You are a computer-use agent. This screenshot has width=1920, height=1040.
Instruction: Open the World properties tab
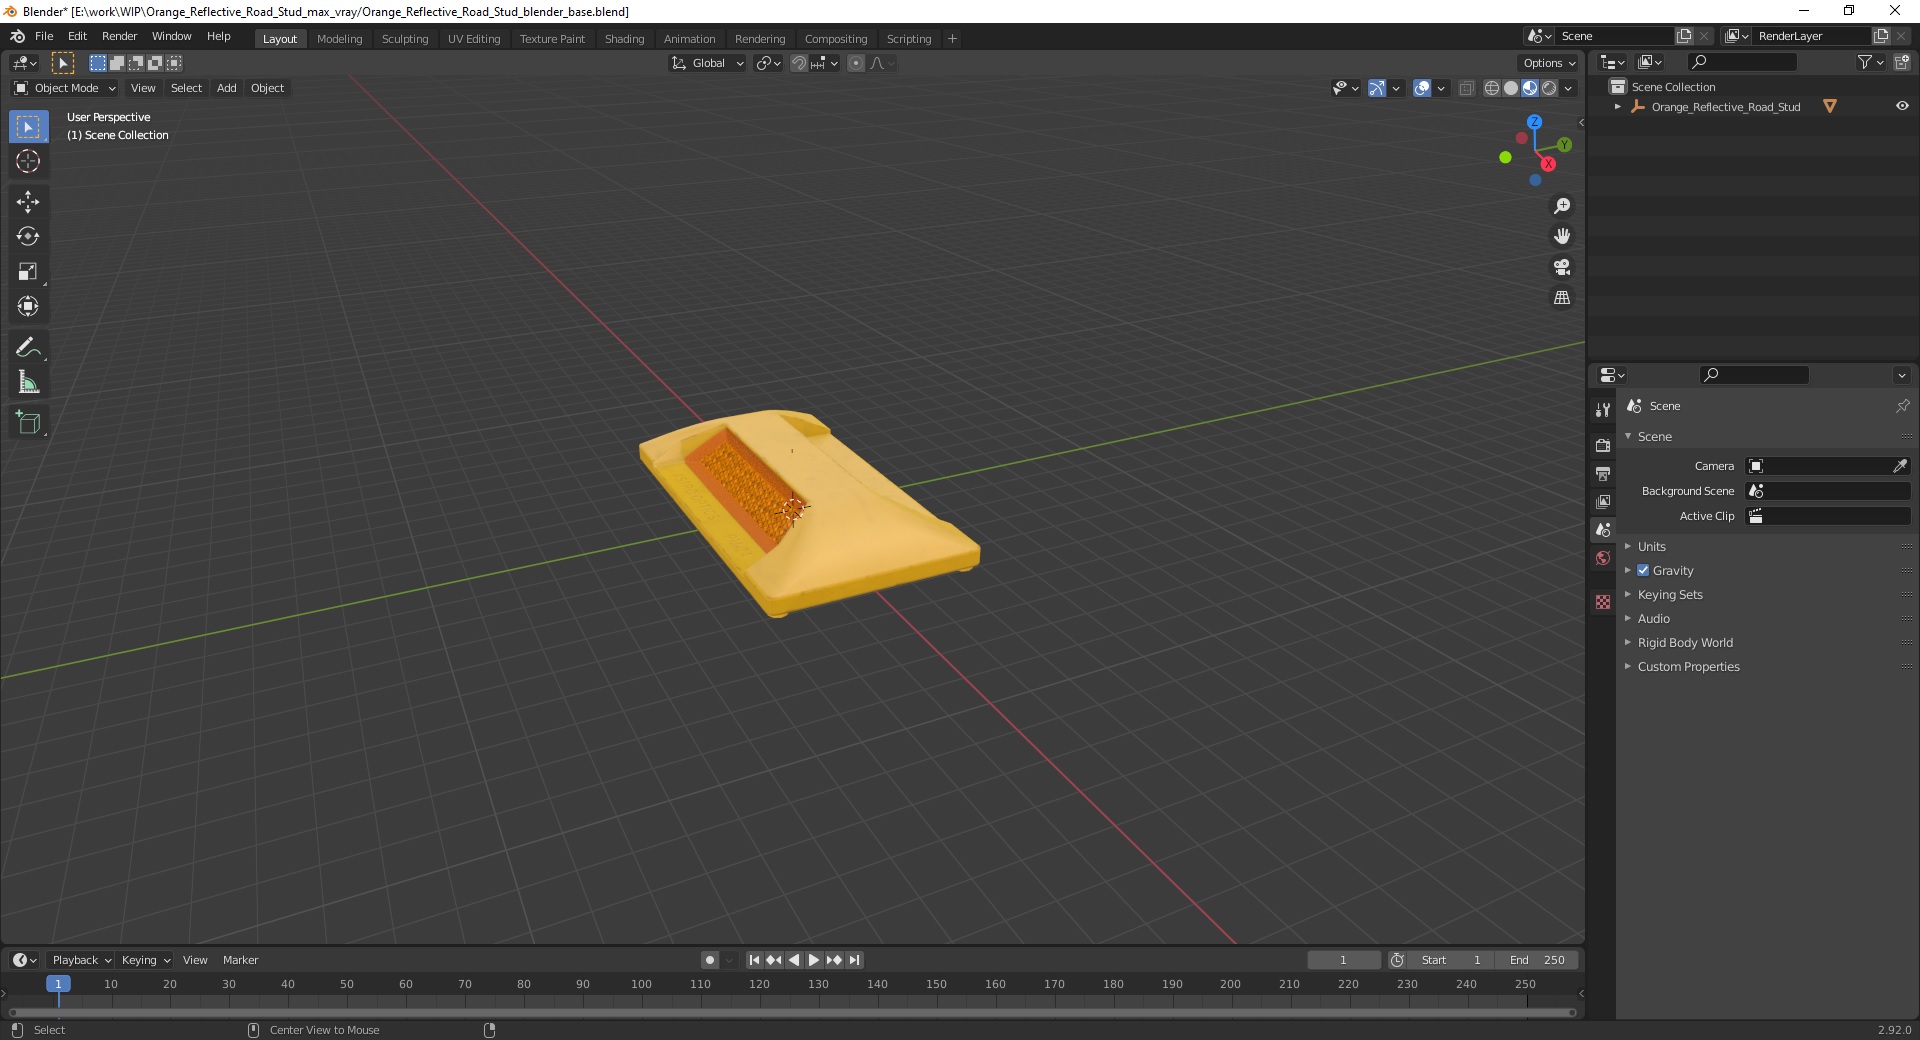point(1603,558)
